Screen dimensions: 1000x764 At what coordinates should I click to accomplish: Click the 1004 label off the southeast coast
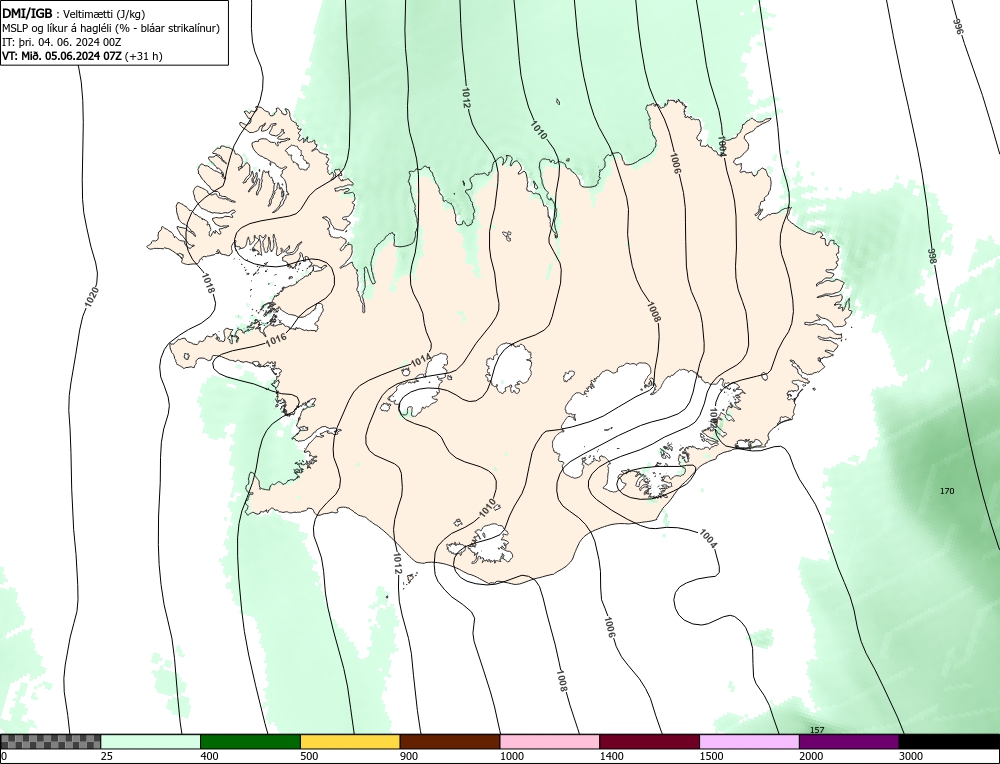coord(708,538)
